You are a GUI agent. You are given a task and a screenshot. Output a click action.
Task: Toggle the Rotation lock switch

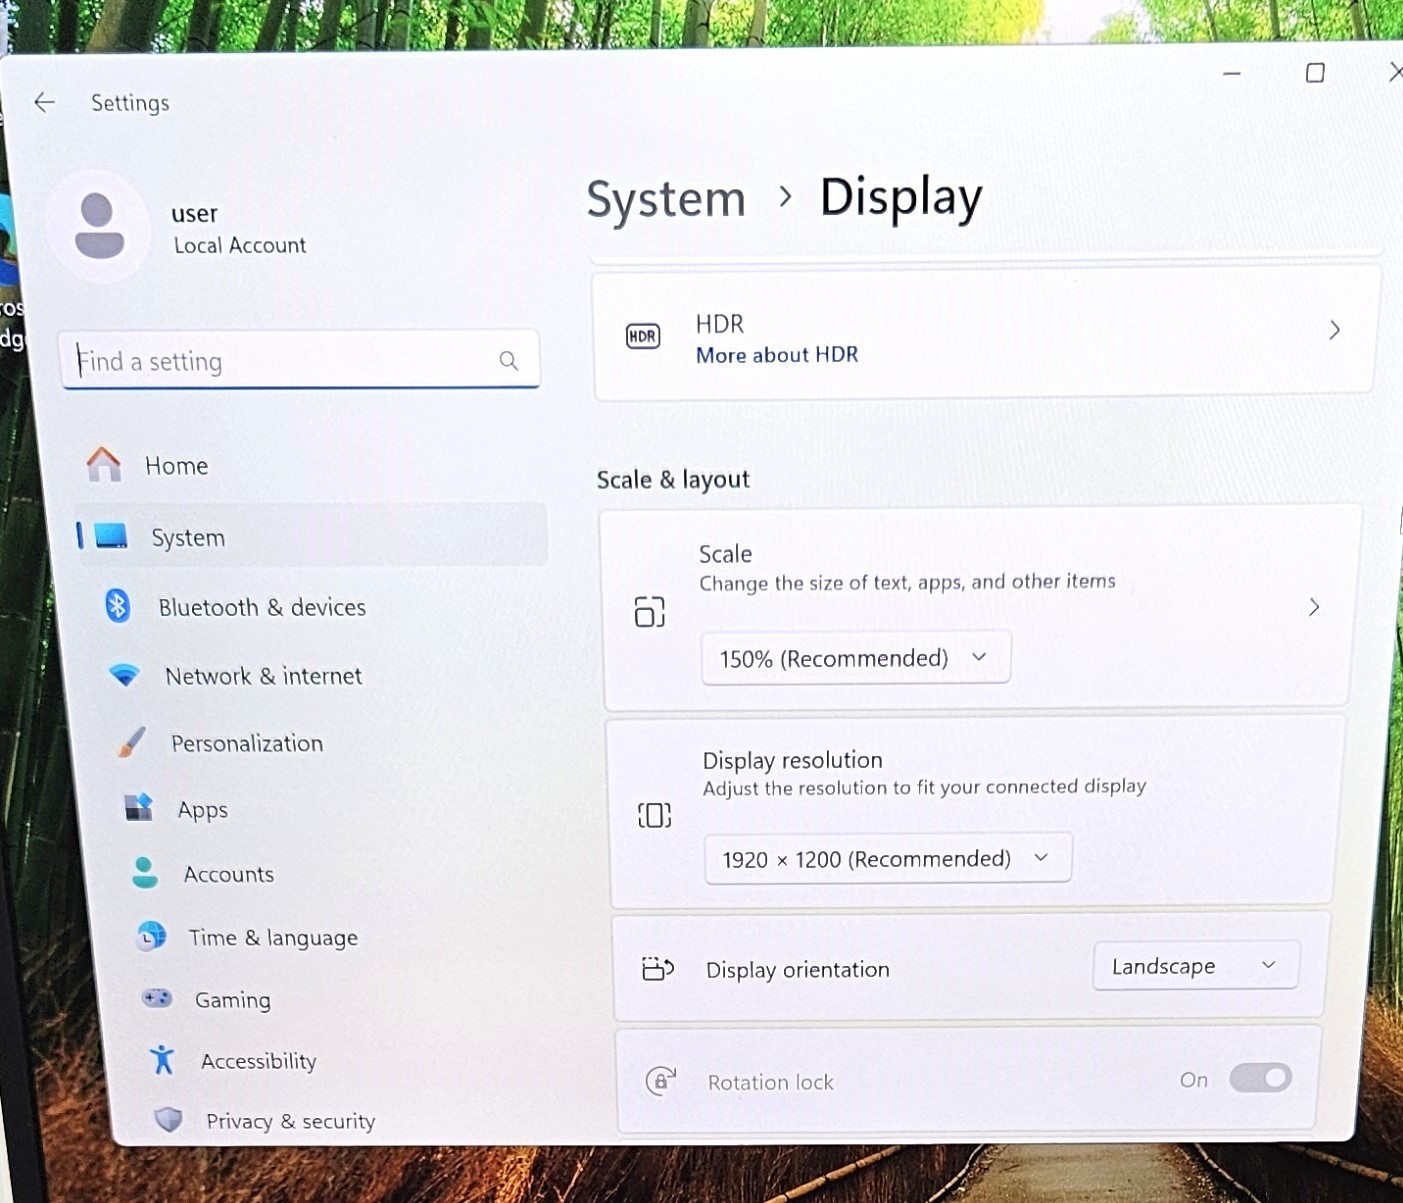[1260, 1077]
